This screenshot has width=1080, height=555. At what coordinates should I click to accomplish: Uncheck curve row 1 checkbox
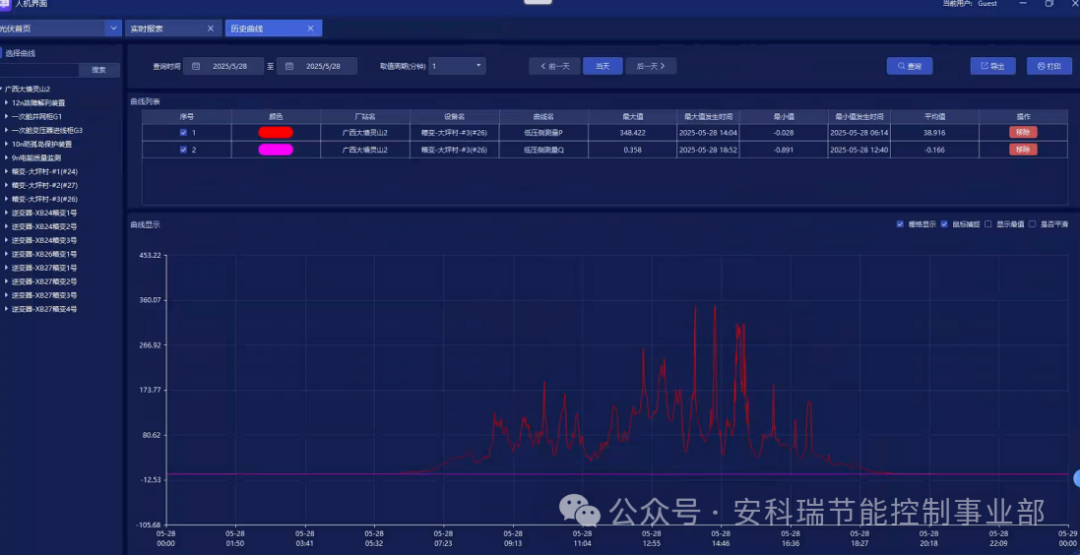tap(183, 132)
